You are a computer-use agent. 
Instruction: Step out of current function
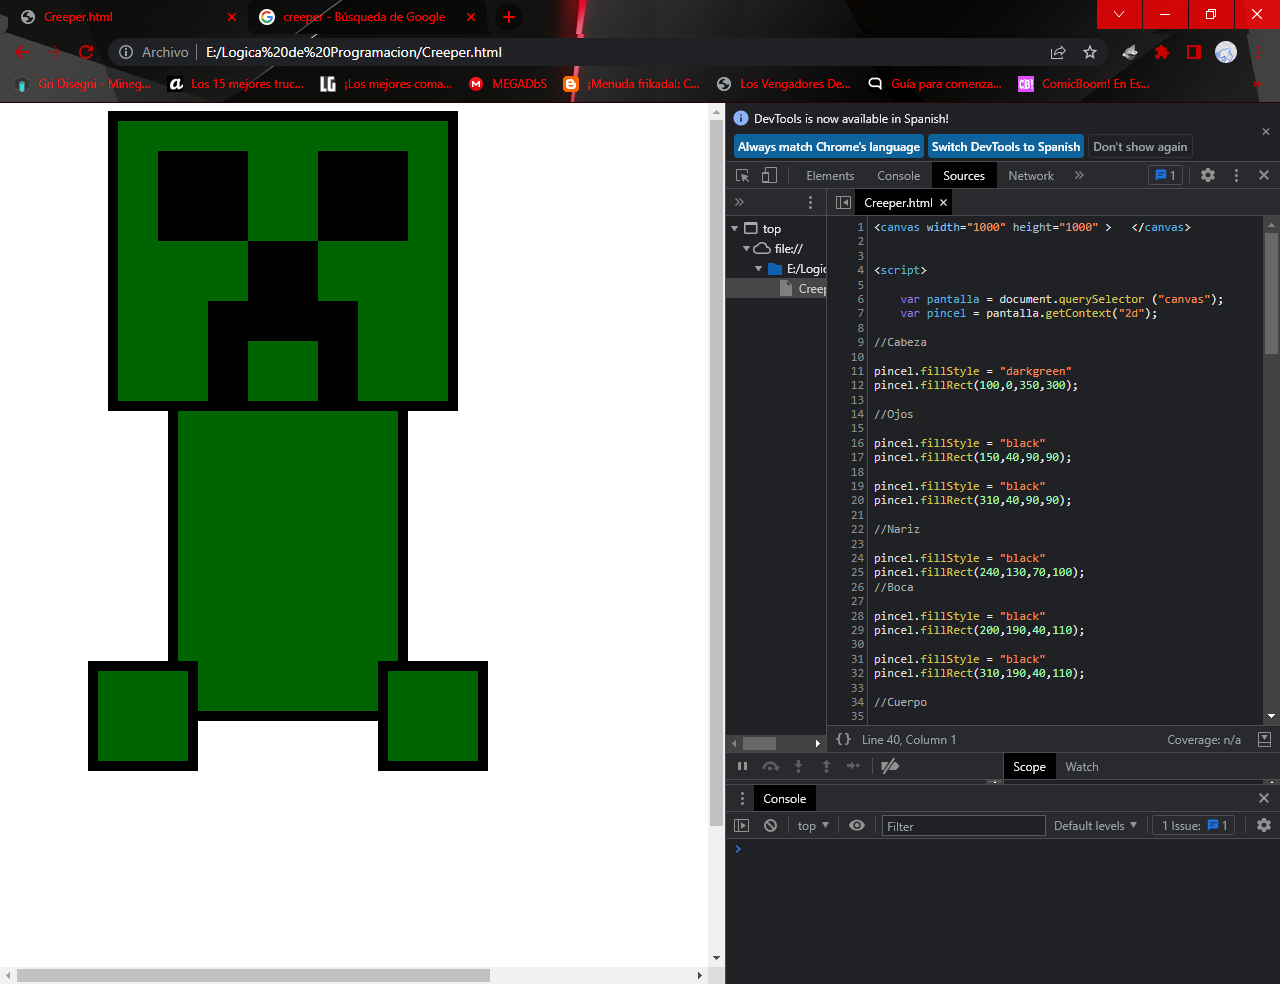[x=826, y=766]
